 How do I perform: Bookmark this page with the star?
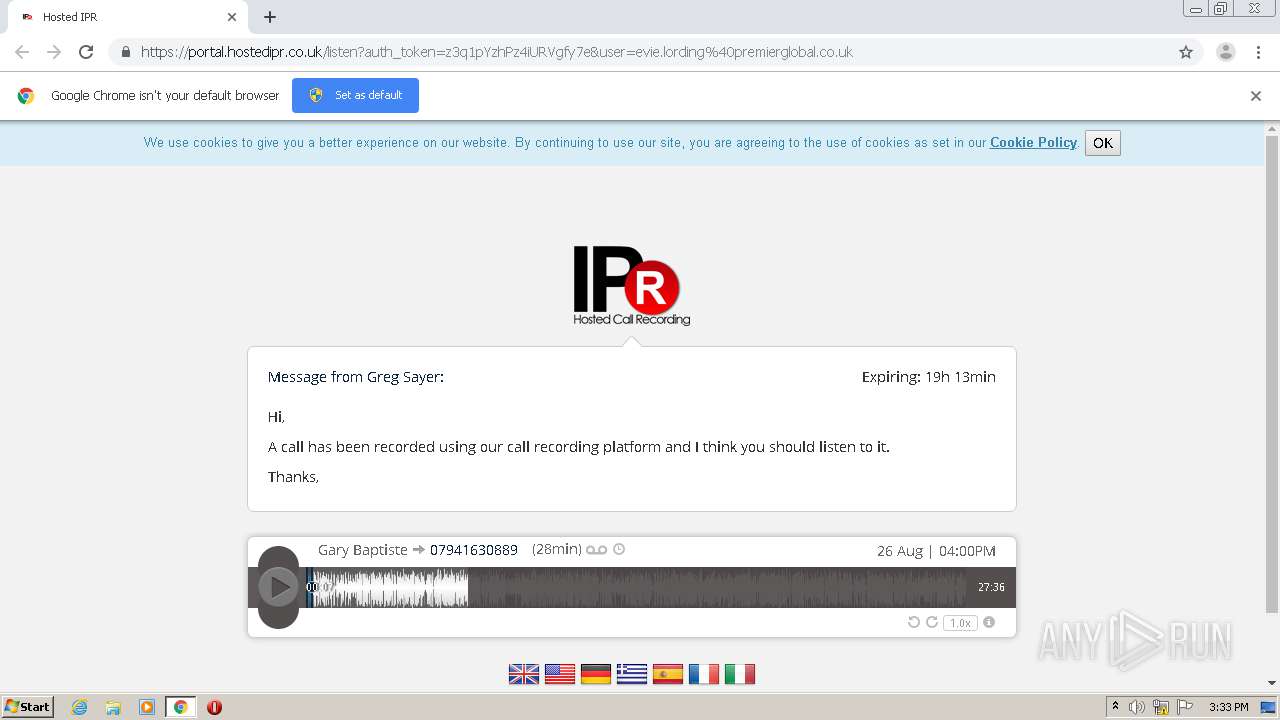coord(1186,52)
